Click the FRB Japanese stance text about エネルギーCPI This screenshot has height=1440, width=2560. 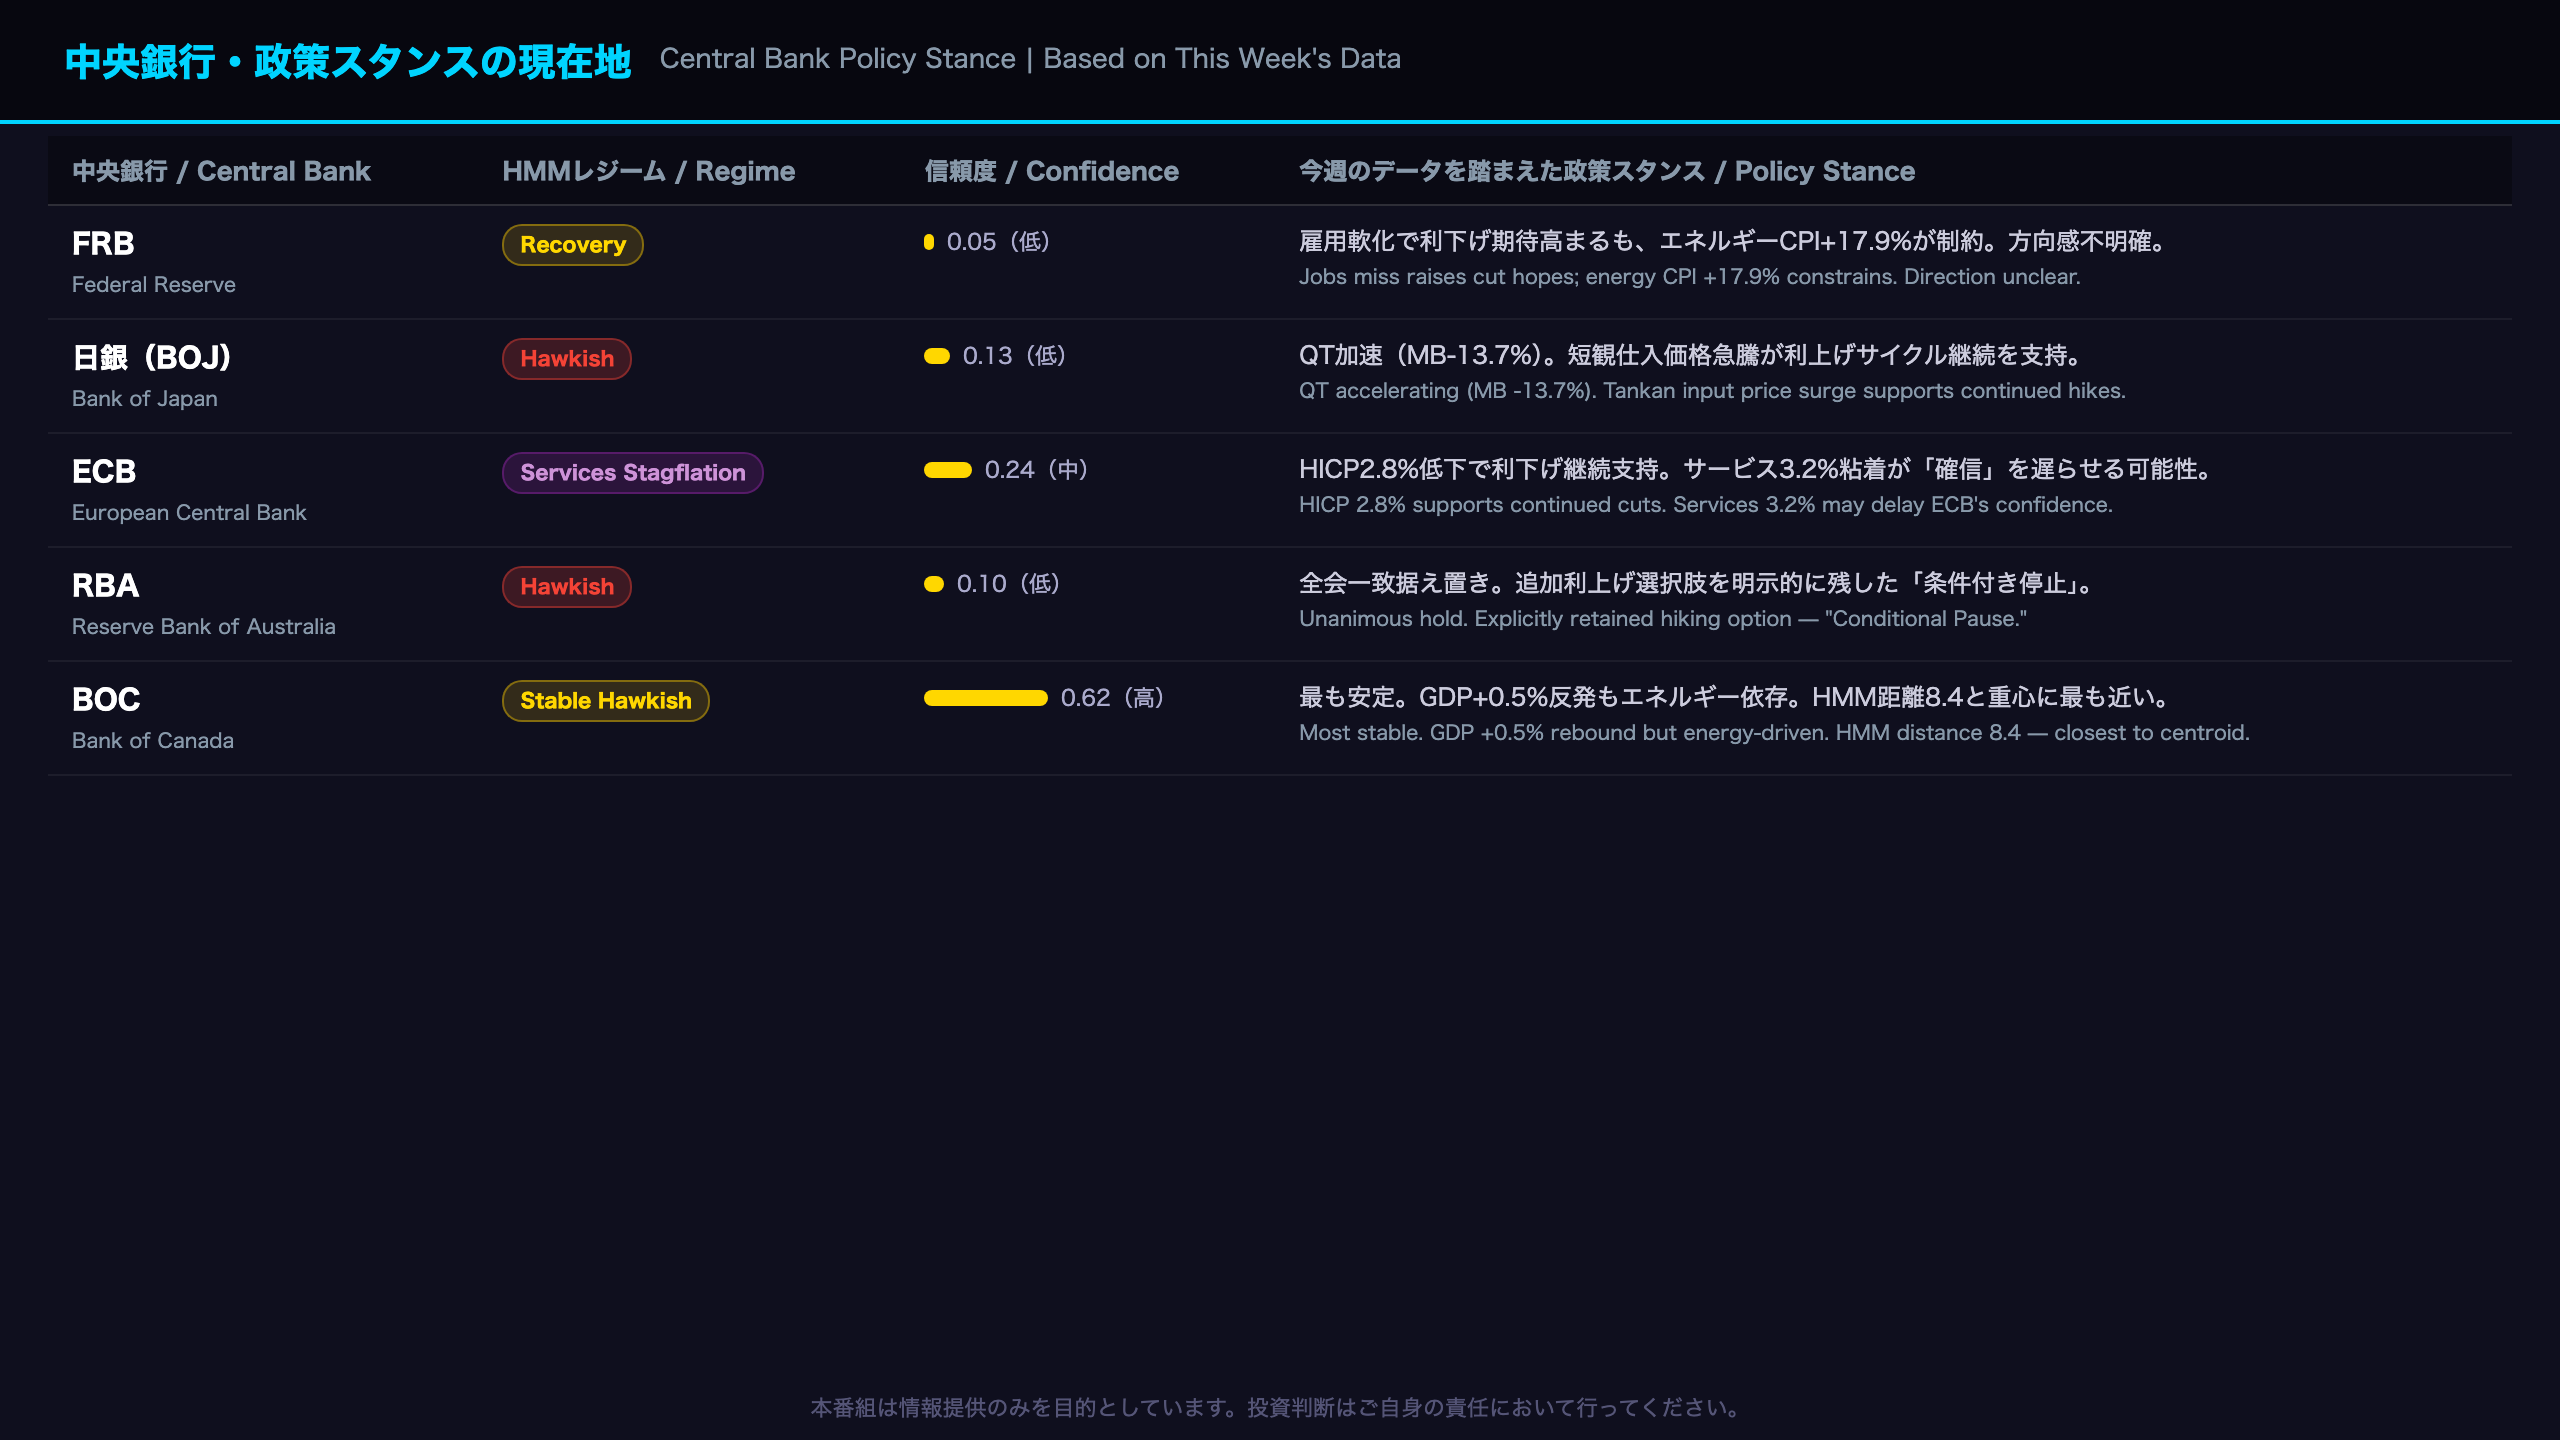1735,241
